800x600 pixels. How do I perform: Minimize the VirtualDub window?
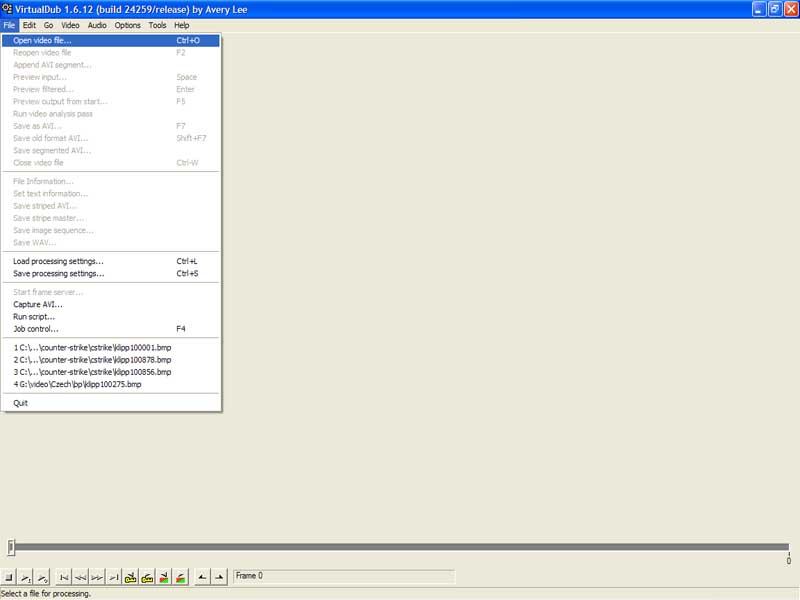[759, 9]
